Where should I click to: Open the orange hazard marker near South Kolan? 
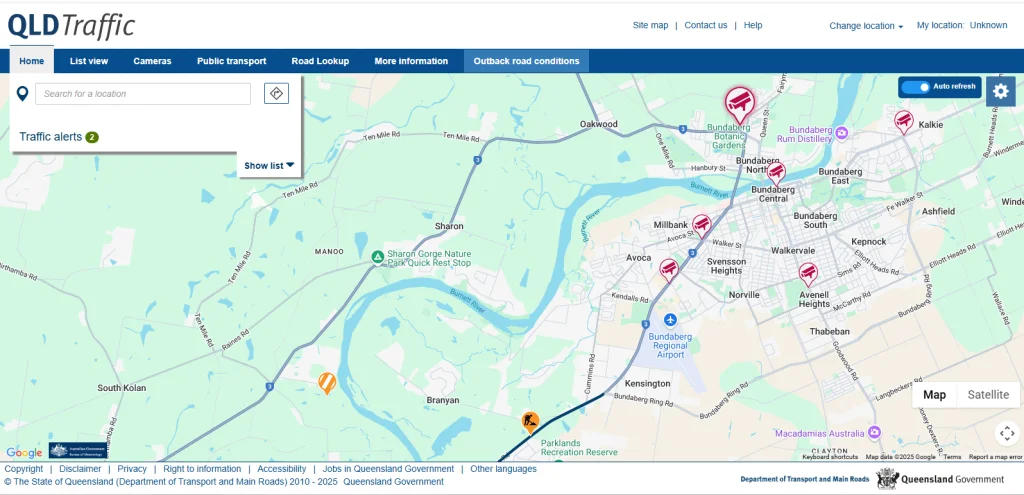click(327, 382)
